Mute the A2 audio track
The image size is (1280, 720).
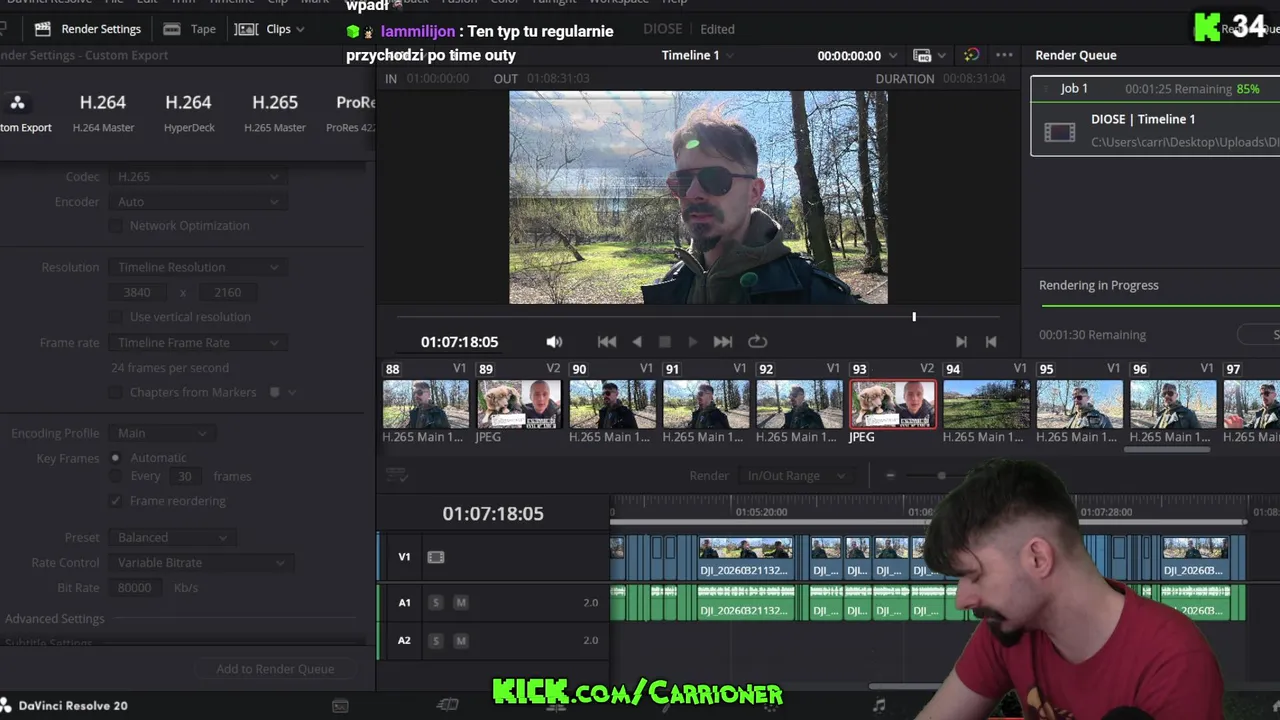(461, 641)
